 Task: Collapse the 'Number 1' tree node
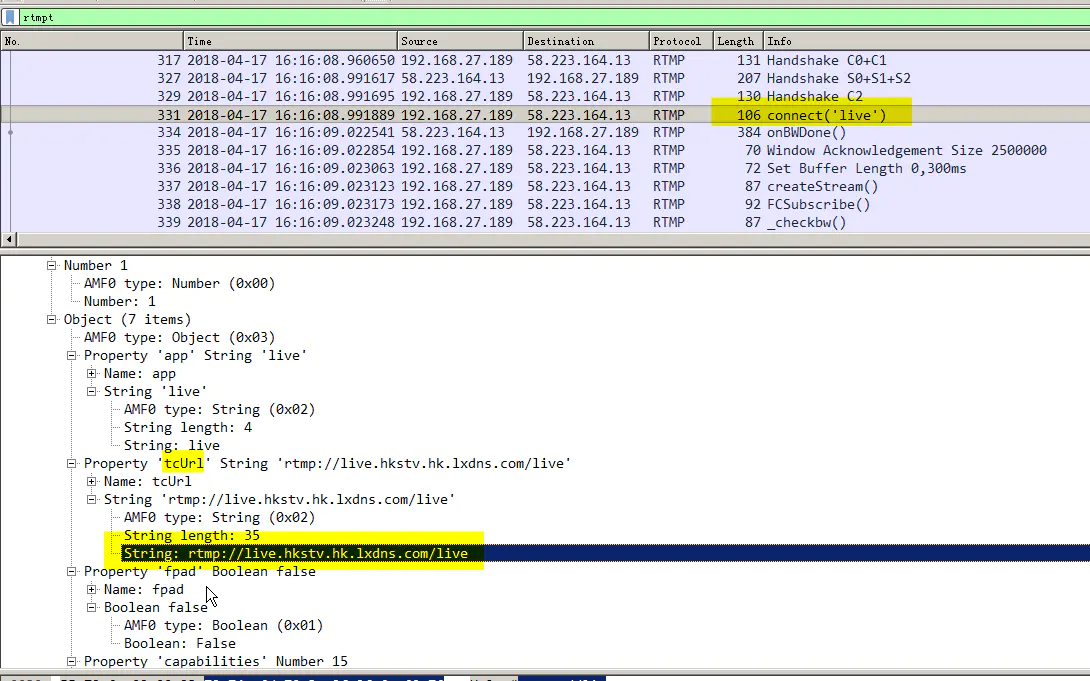52,266
